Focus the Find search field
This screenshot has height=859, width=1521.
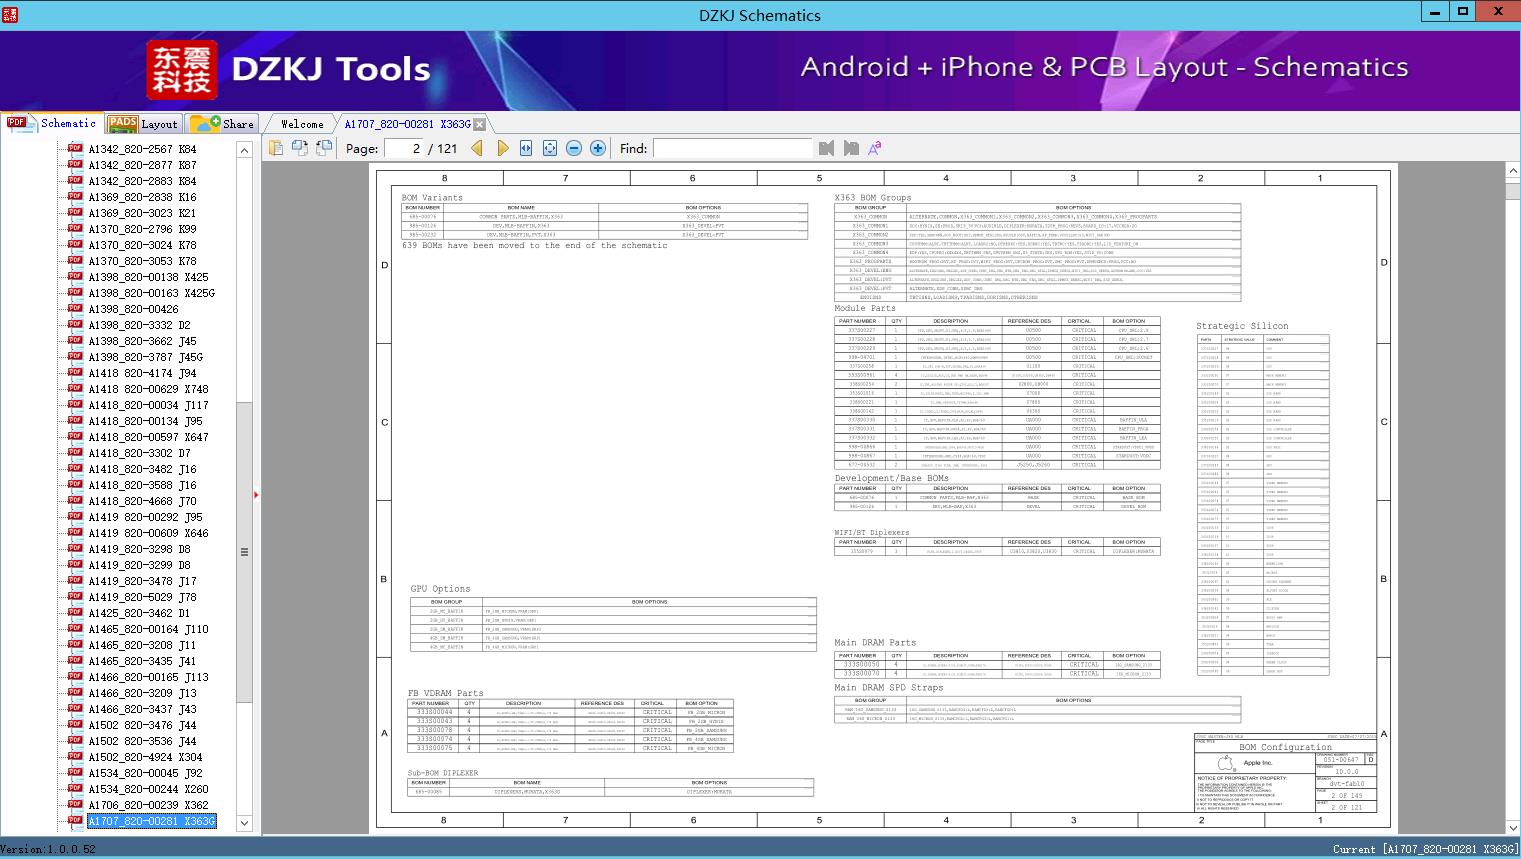[x=732, y=148]
